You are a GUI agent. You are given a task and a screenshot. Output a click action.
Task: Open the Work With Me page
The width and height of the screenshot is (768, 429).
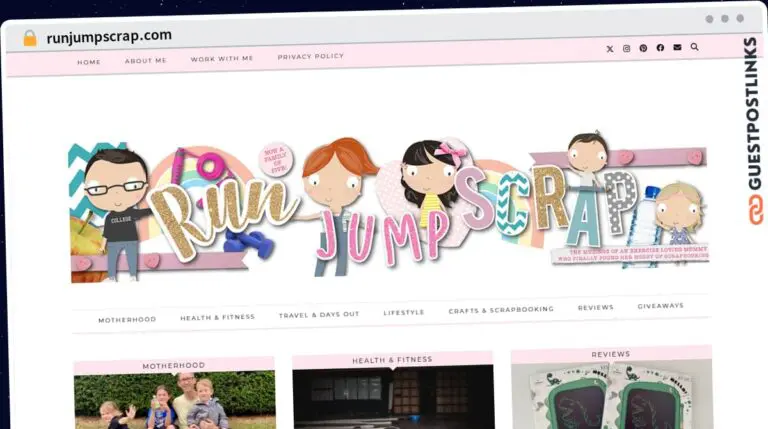(x=222, y=59)
